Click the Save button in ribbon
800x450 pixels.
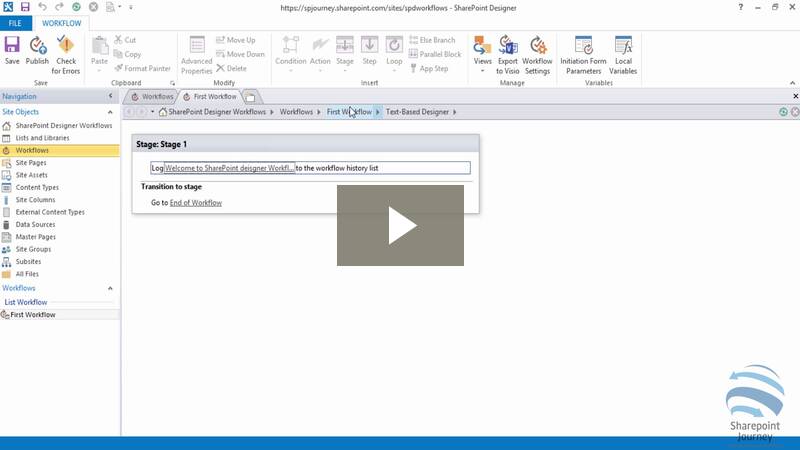(12, 50)
